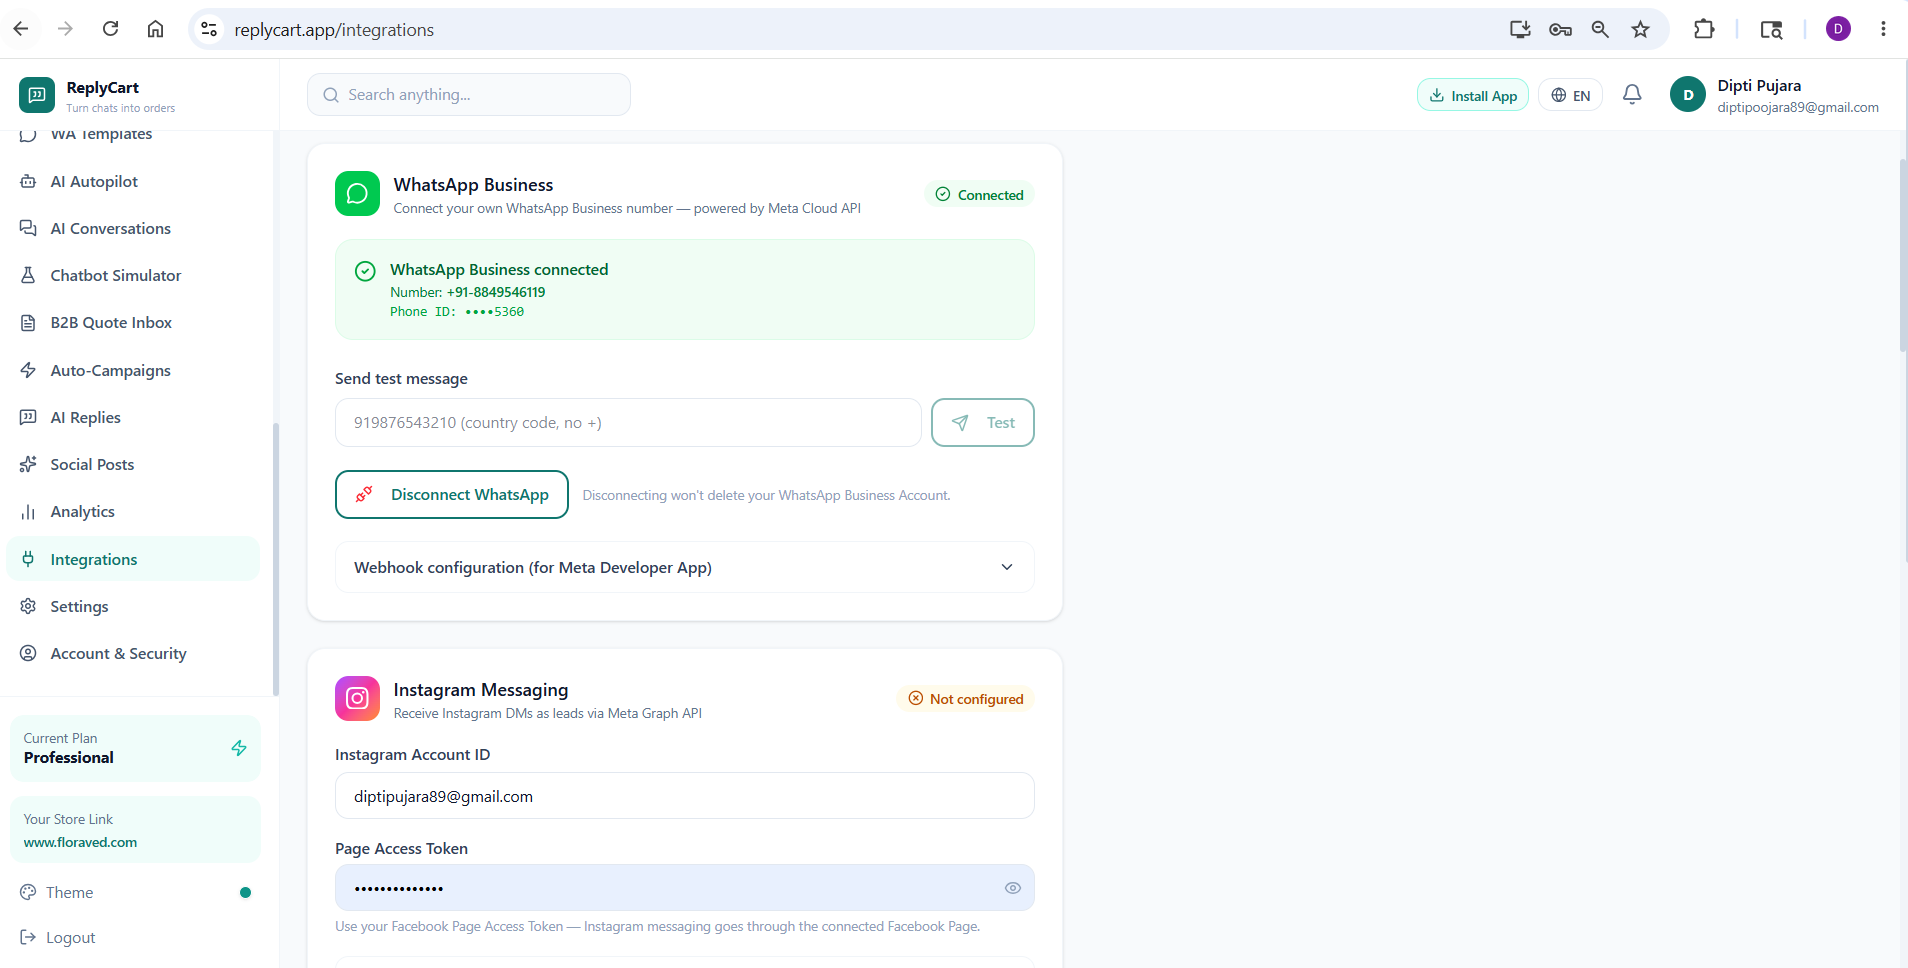Open the EN language selector

(x=1570, y=95)
